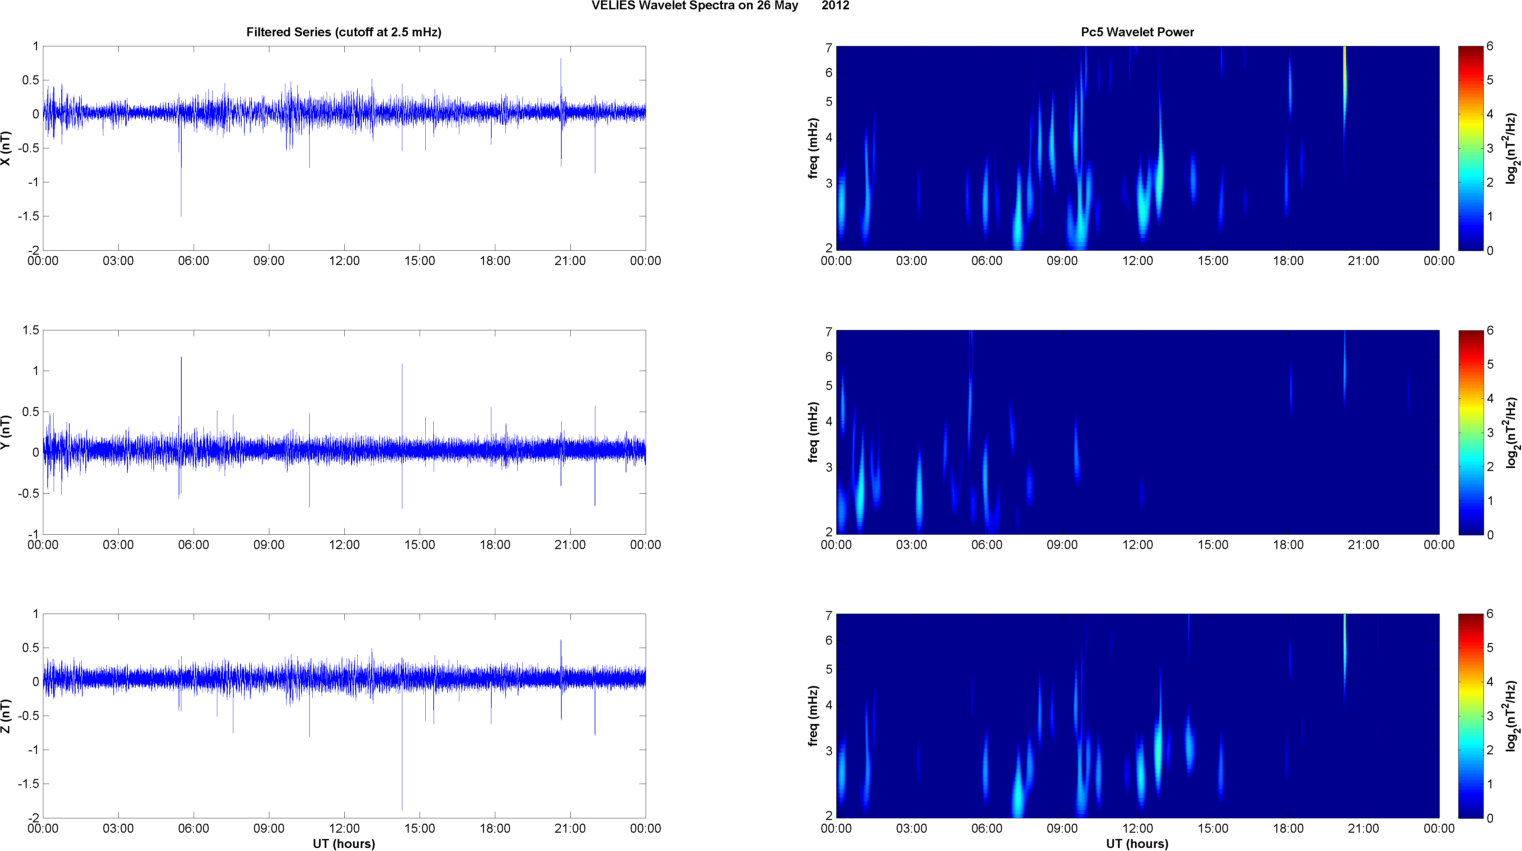Image resolution: width=1522 pixels, height=851 pixels.
Task: Click the "21:00" tick under the Y wavelet spectrogram
Action: 1364,545
